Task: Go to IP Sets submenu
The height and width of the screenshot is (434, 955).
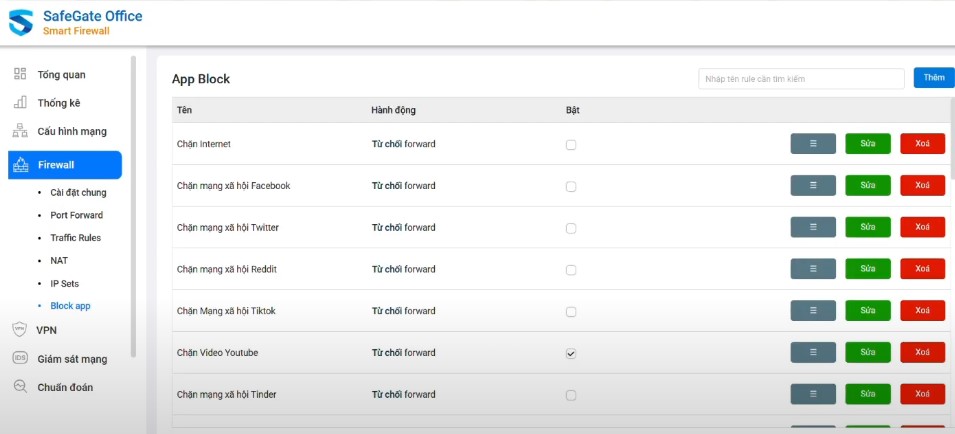Action: coord(65,284)
